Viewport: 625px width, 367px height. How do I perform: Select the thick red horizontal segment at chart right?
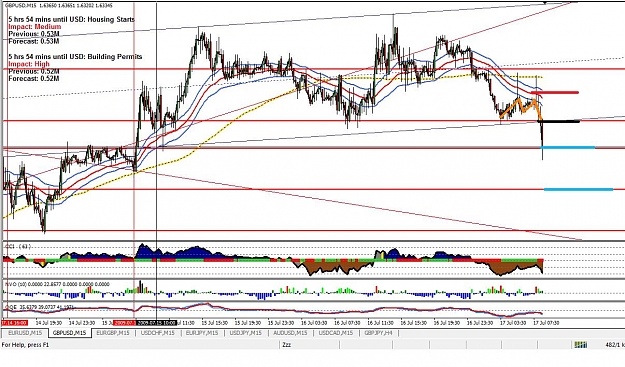[555, 92]
